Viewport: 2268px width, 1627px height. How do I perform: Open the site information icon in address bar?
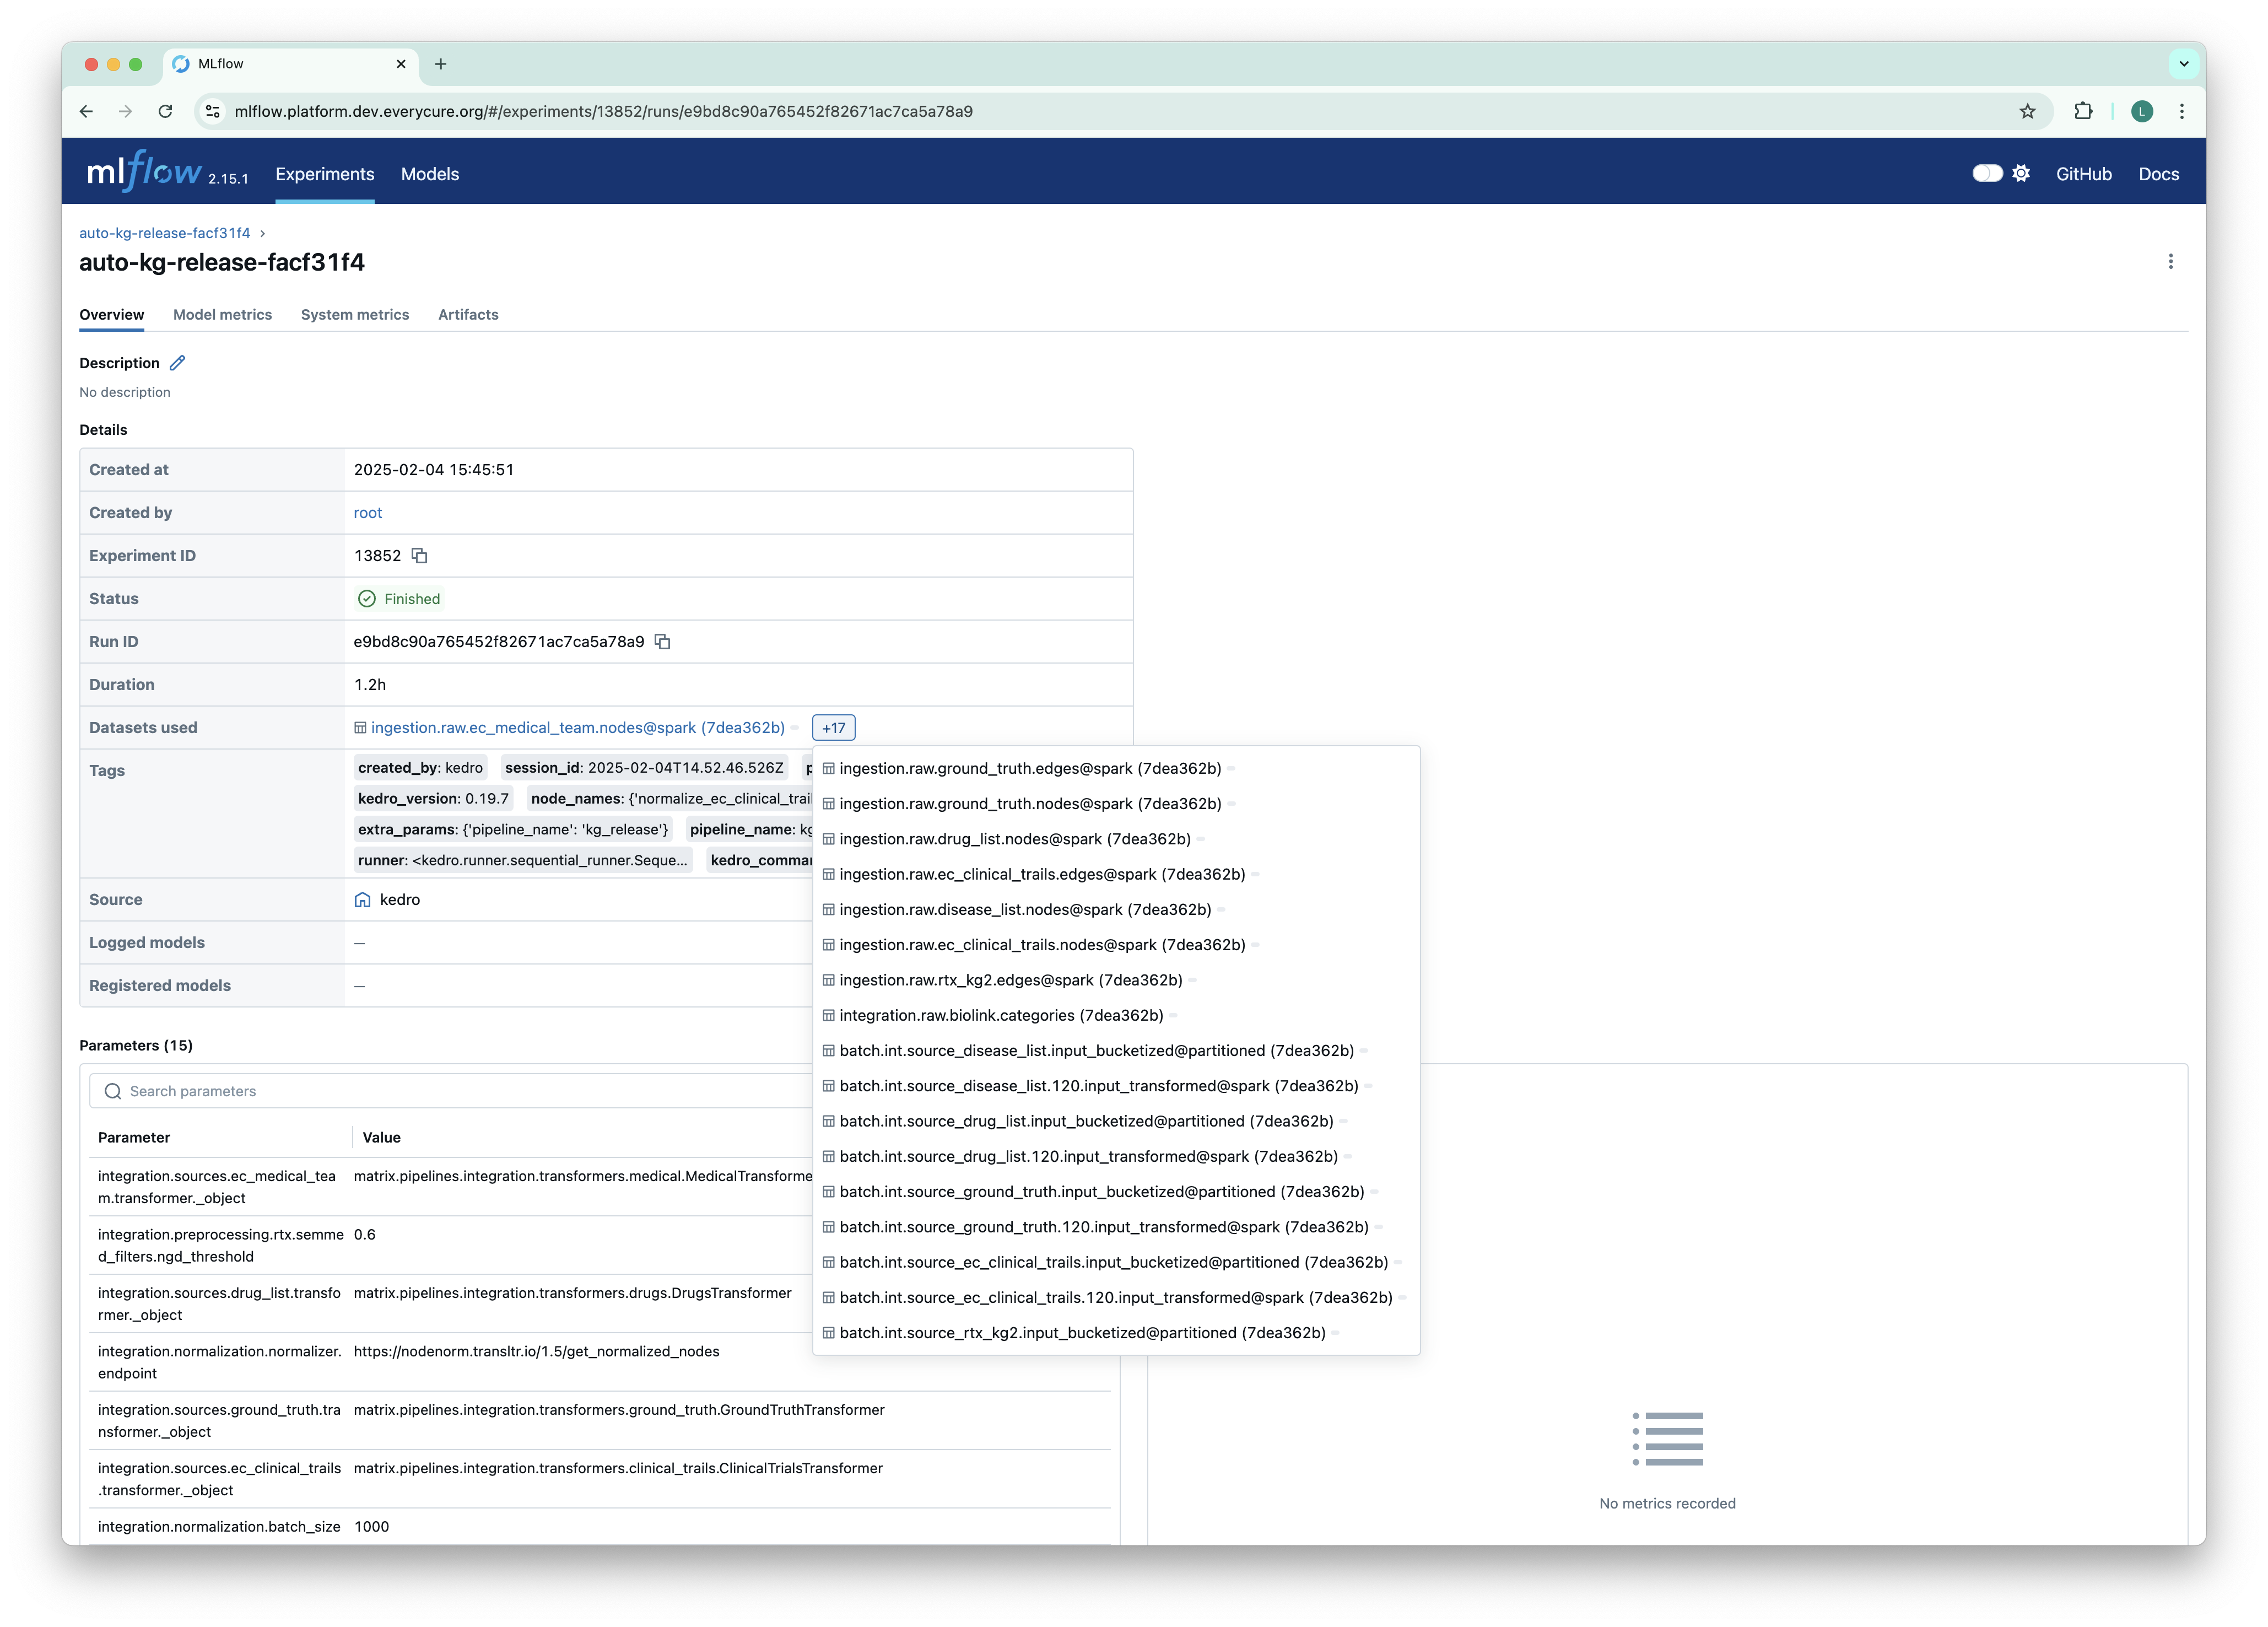tap(213, 111)
